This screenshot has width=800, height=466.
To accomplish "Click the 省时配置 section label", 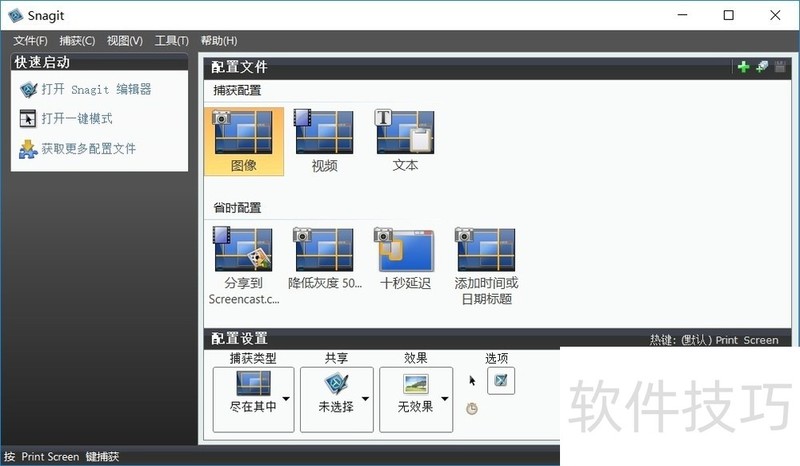I will pyautogui.click(x=237, y=208).
